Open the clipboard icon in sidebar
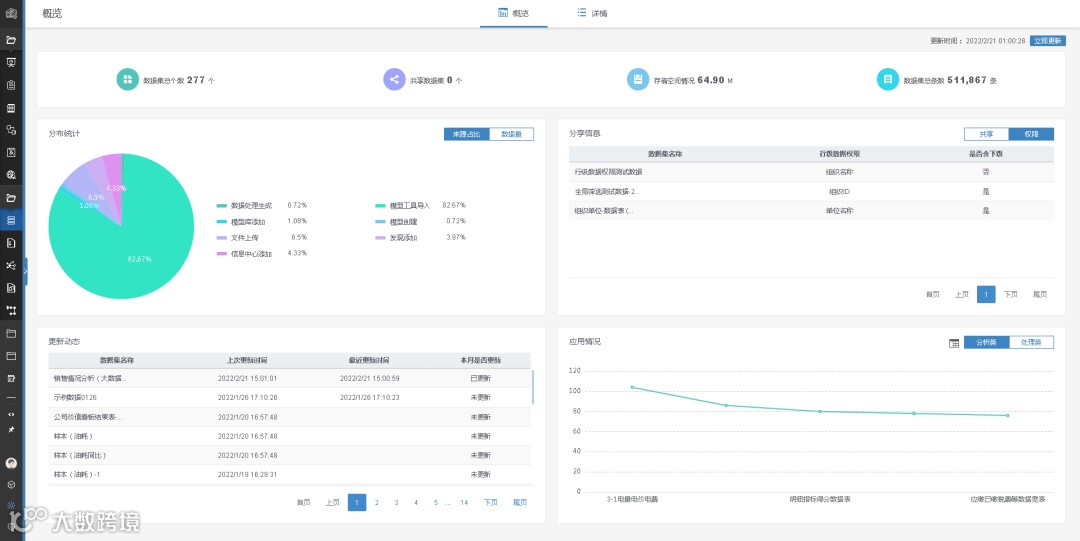Screen dimensions: 1080x541 [x=11, y=85]
